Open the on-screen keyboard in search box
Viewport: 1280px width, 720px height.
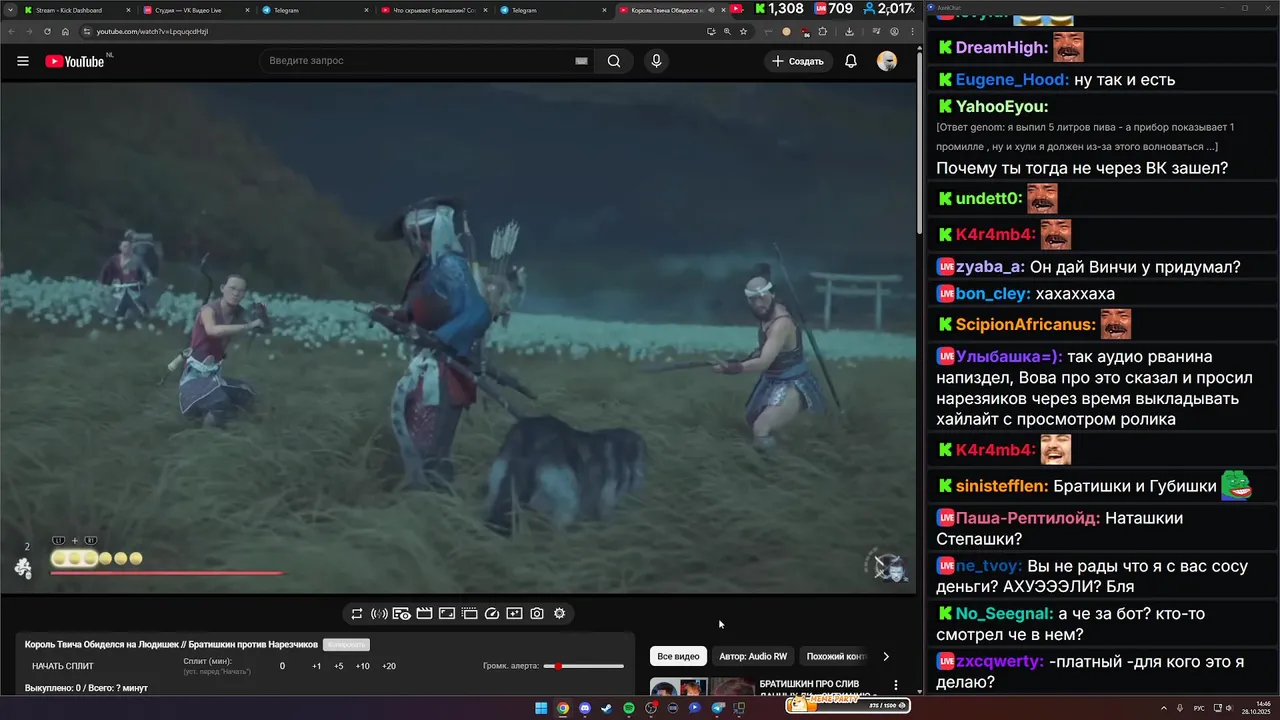pos(581,61)
